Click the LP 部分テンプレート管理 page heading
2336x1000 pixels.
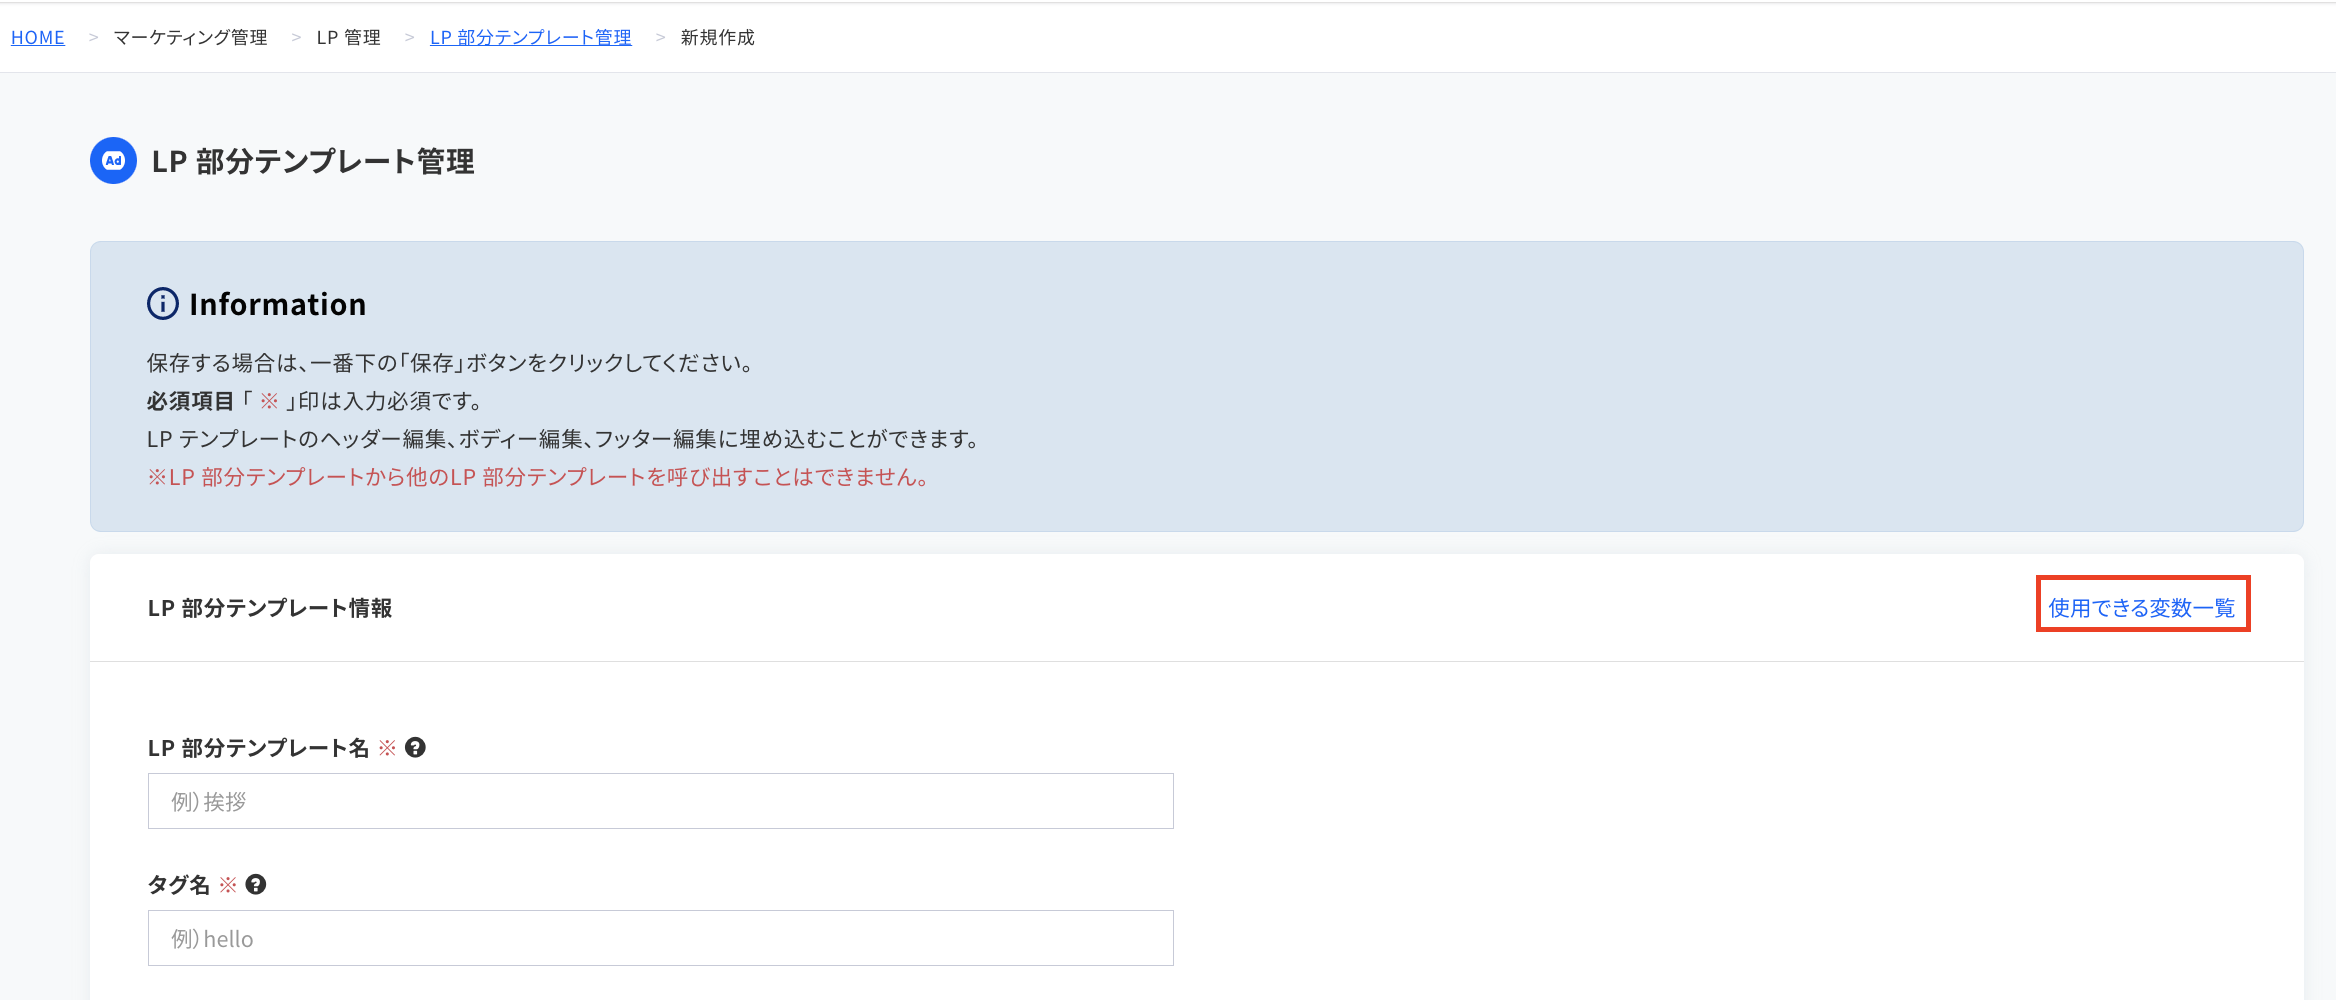[313, 161]
